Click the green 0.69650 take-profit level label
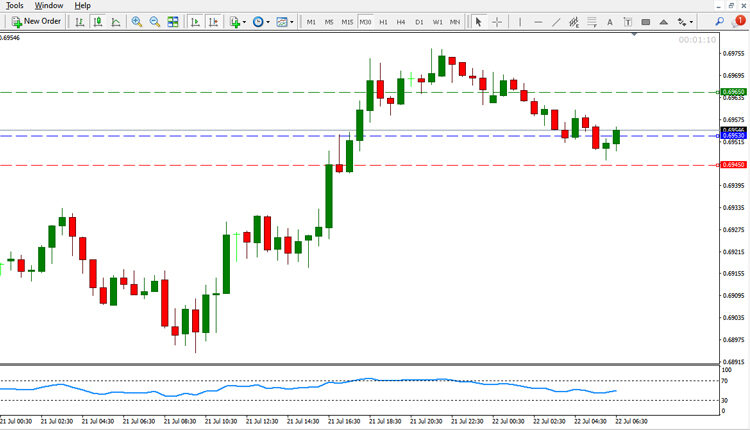This screenshot has width=750, height=430. 733,92
